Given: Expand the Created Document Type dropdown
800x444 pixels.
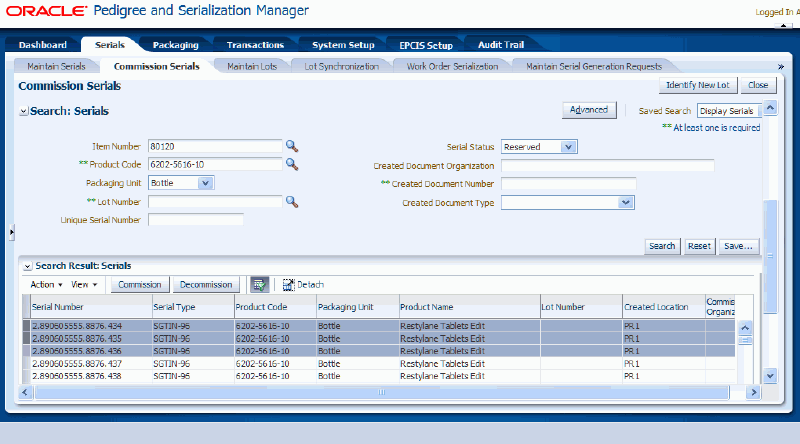Looking at the screenshot, I should click(625, 202).
